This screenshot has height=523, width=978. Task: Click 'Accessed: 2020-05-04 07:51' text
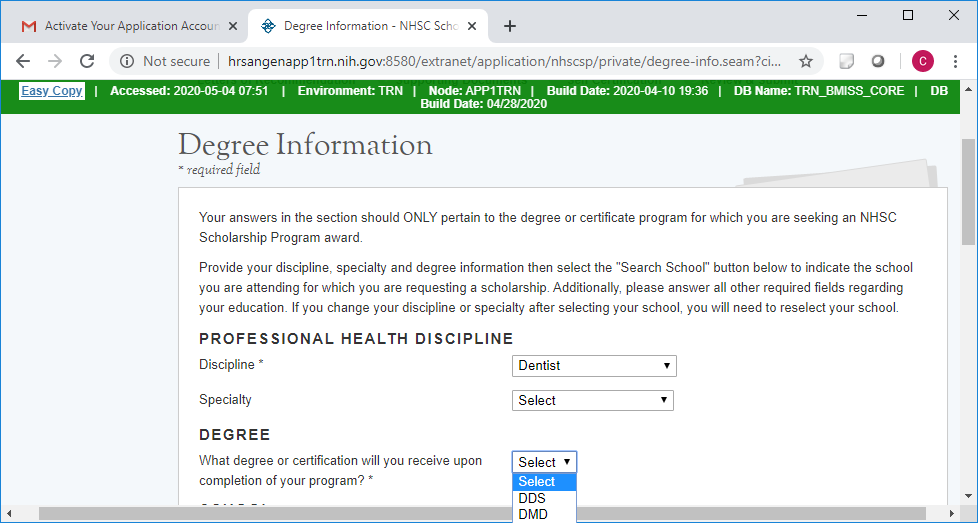click(189, 91)
